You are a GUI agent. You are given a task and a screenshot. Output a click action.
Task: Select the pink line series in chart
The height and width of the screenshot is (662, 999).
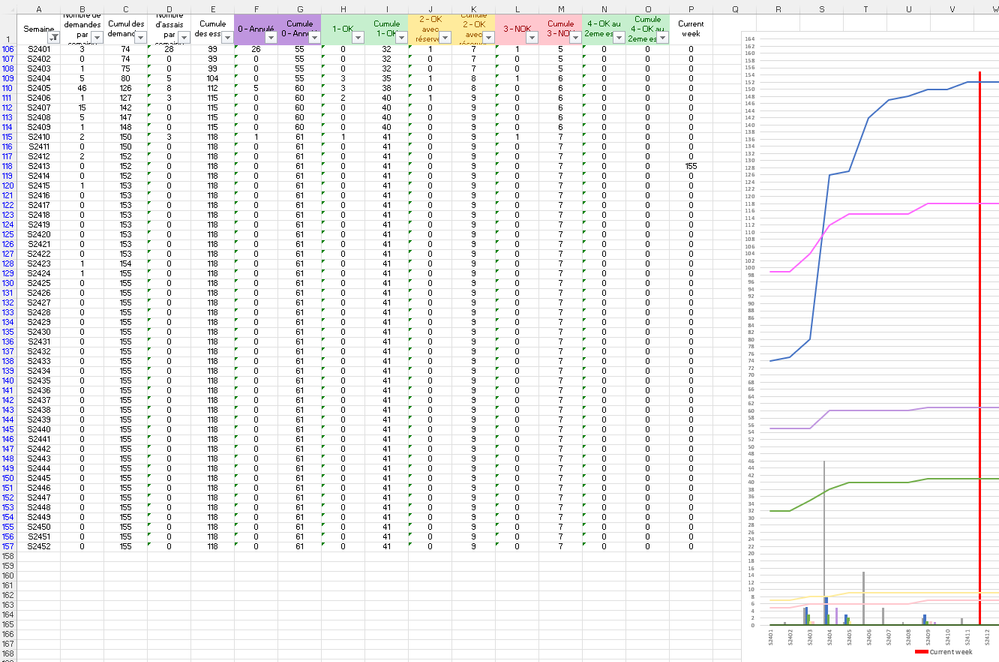(879, 214)
